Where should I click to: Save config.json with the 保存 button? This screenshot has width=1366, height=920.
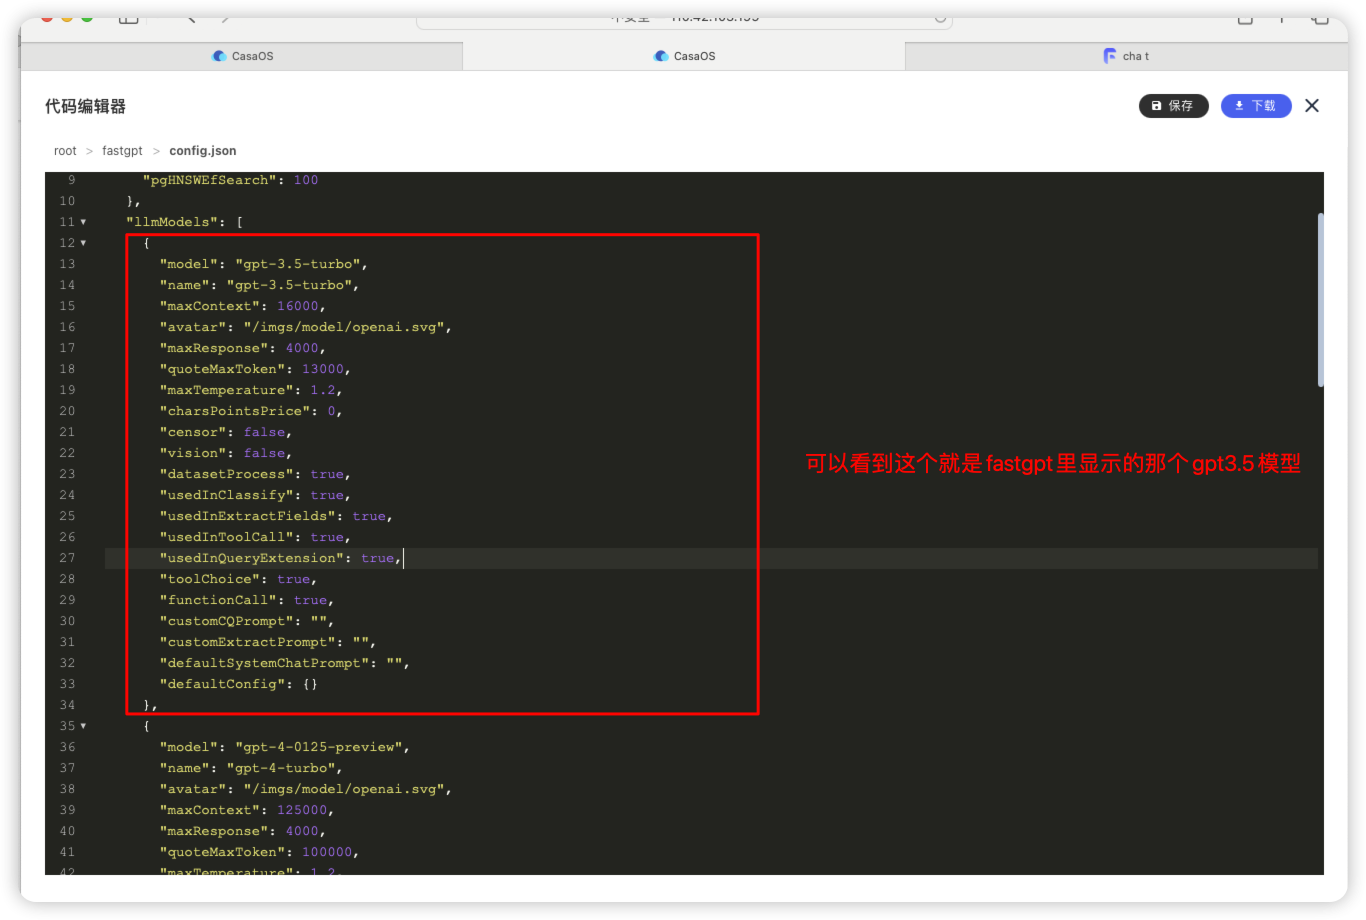tap(1173, 105)
